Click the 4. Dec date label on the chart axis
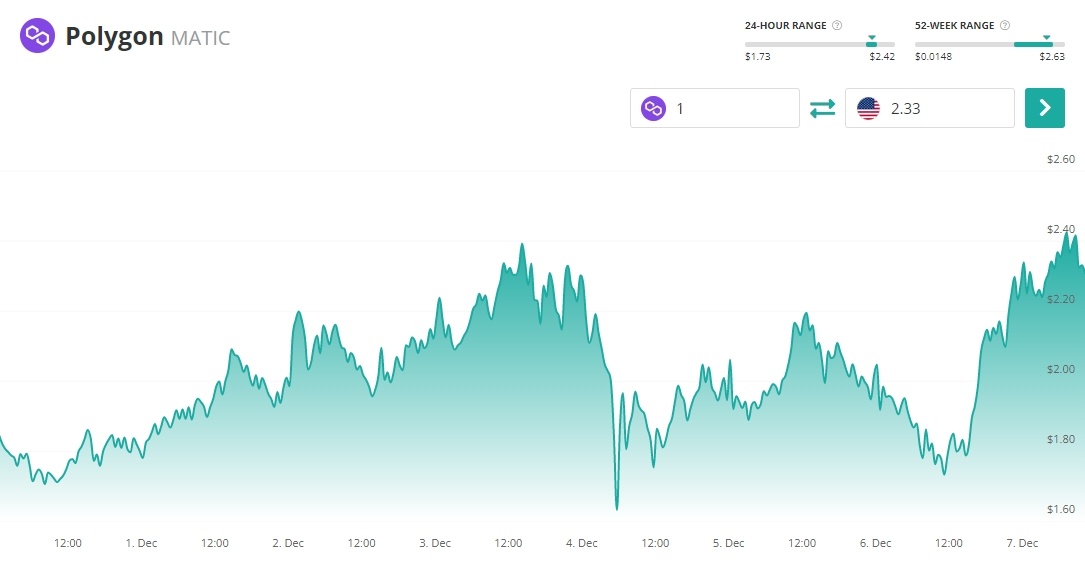The height and width of the screenshot is (562, 1085). pos(581,543)
